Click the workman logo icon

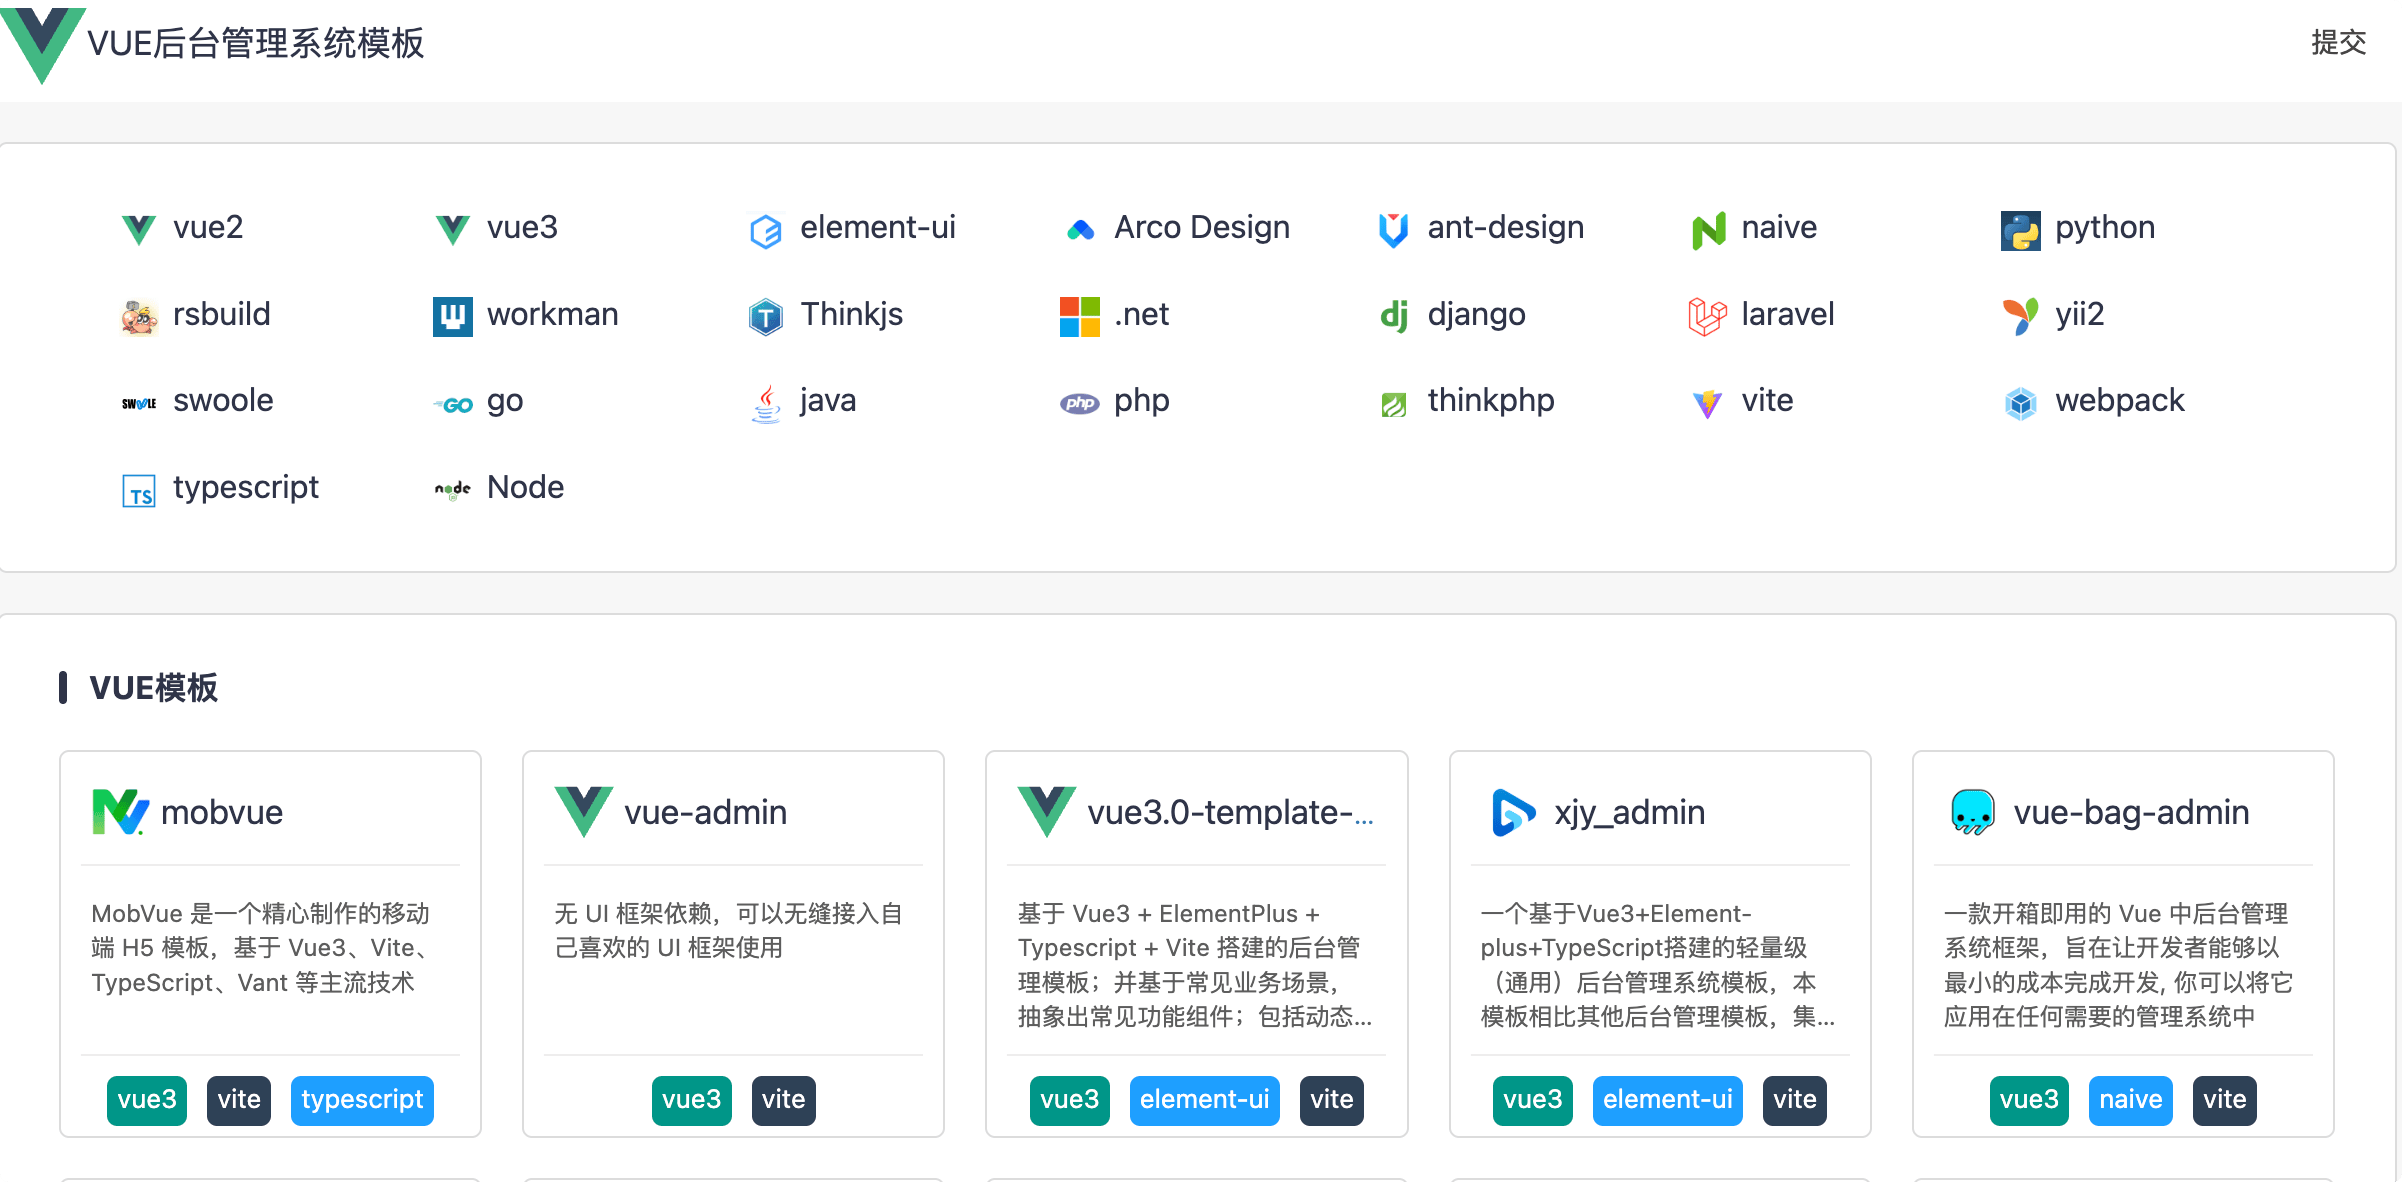(x=453, y=317)
